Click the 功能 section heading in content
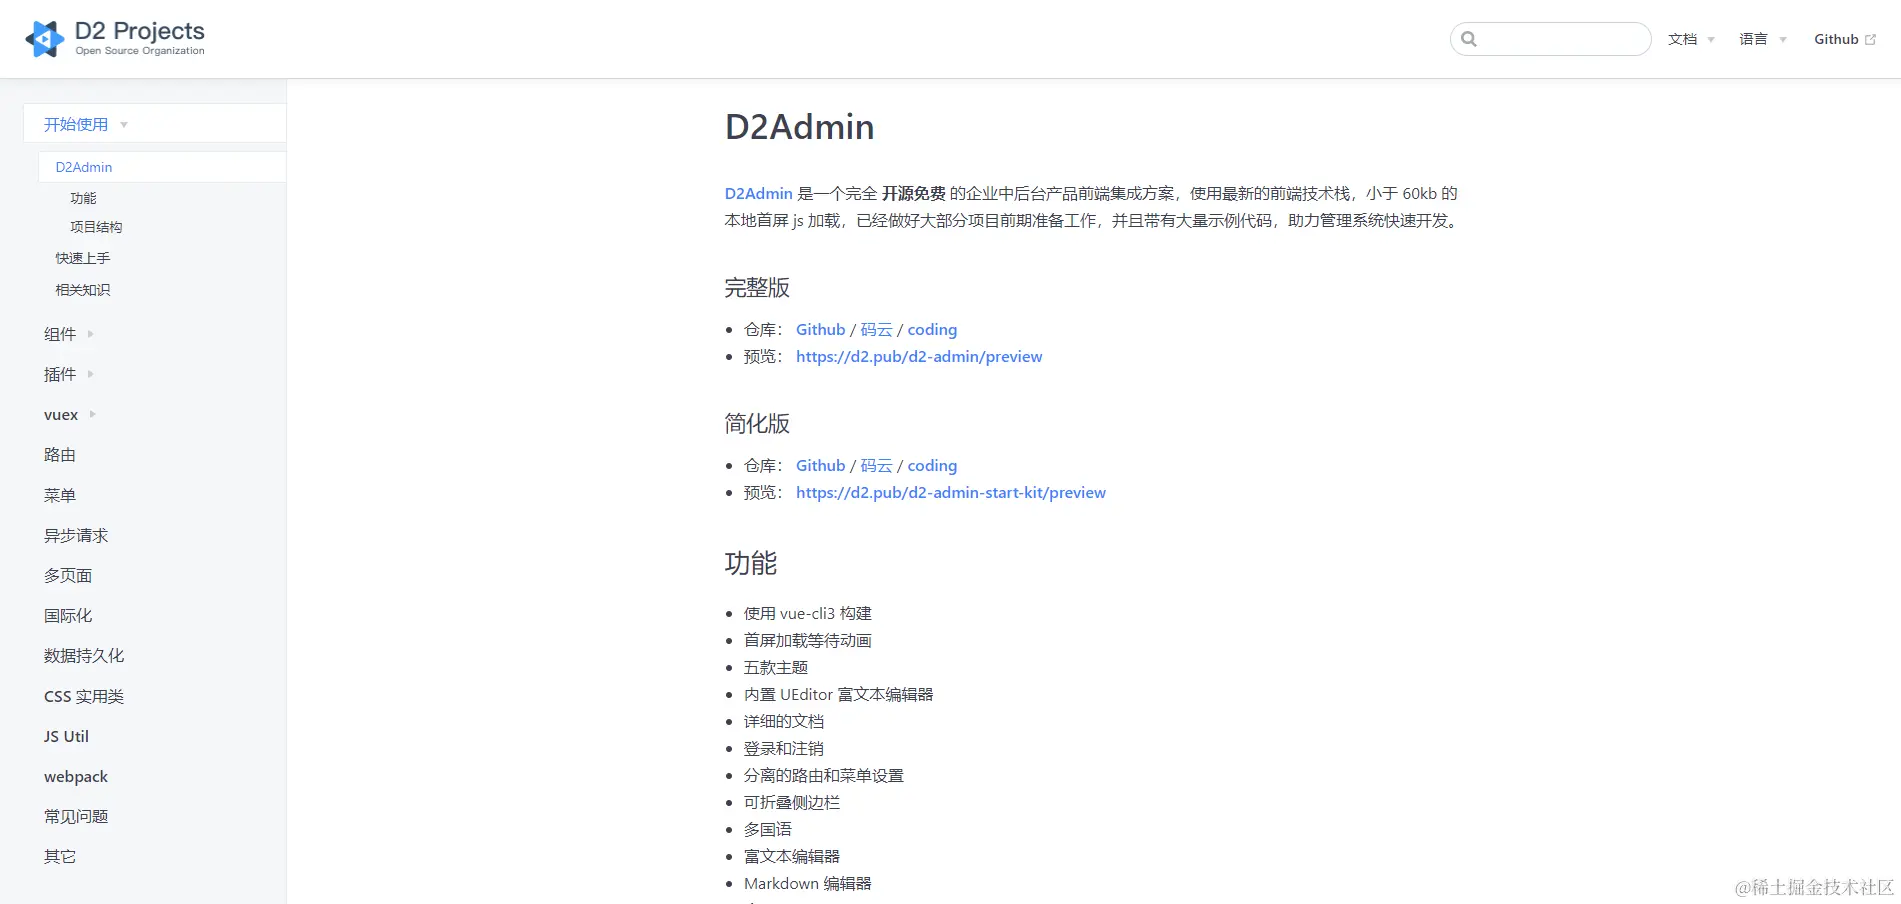Viewport: 1901px width, 904px height. pyautogui.click(x=751, y=563)
